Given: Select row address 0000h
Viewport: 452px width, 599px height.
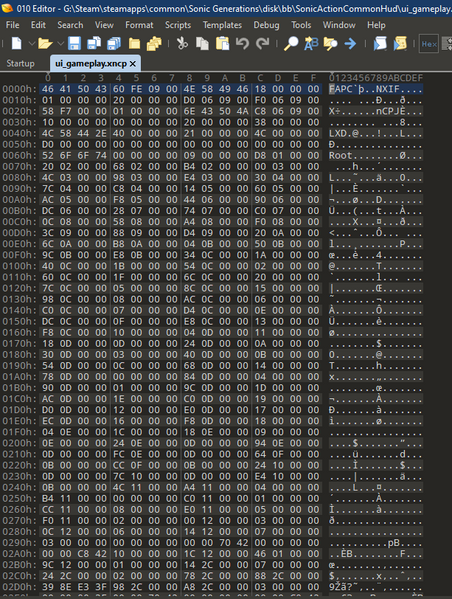Looking at the screenshot, I should pos(19,89).
